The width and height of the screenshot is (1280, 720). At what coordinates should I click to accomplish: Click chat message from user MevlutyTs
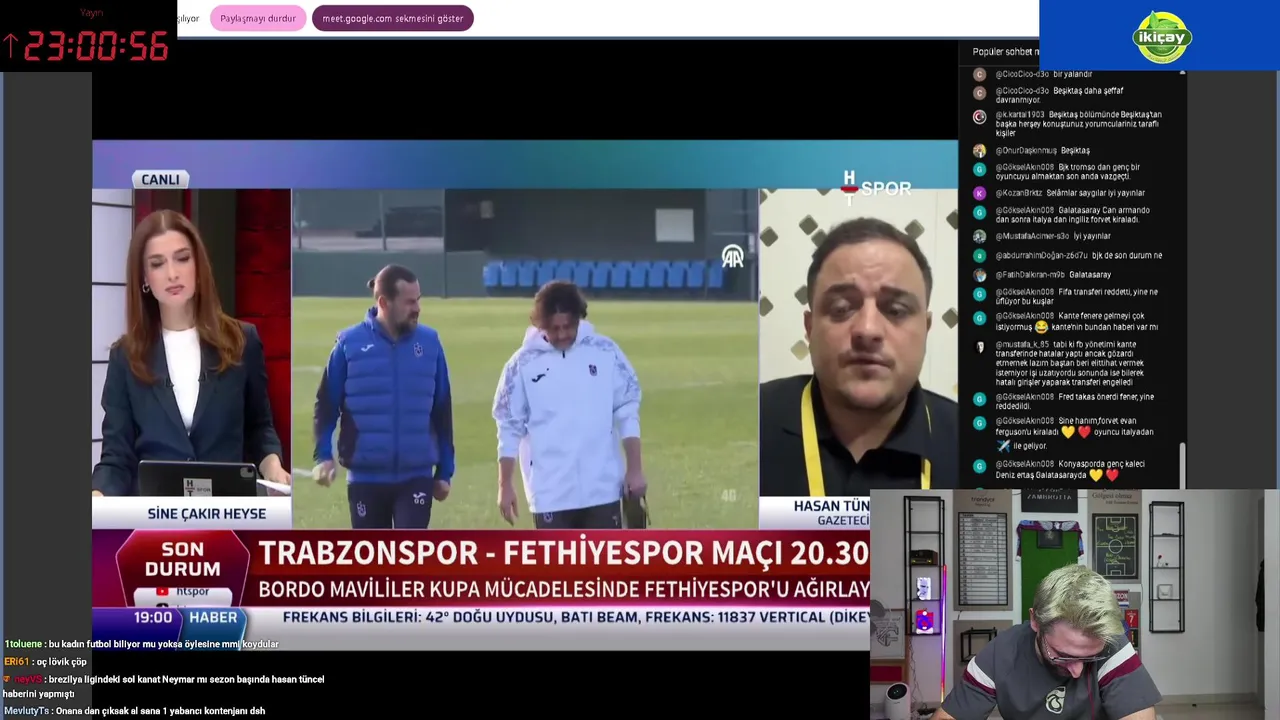tap(134, 711)
